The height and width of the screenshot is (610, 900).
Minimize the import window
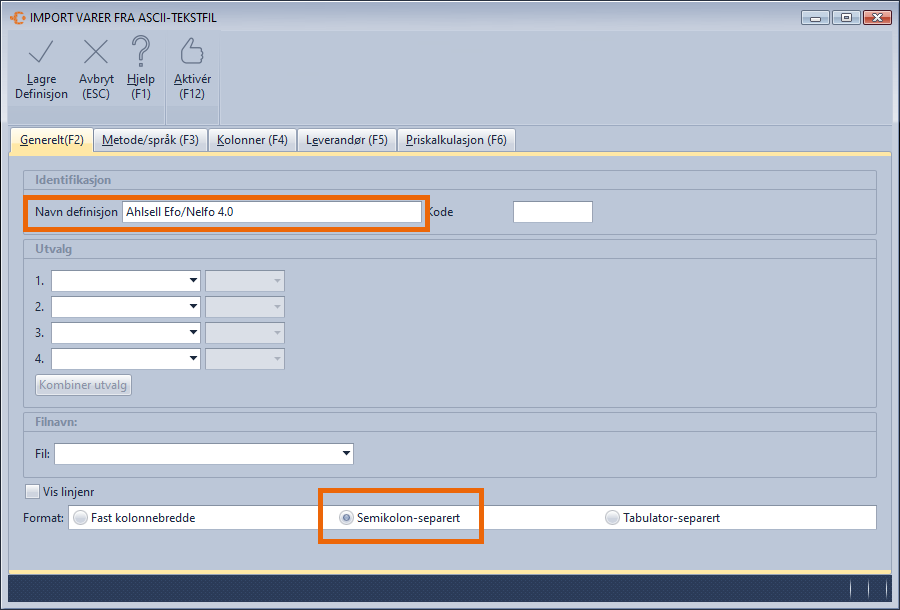(815, 18)
